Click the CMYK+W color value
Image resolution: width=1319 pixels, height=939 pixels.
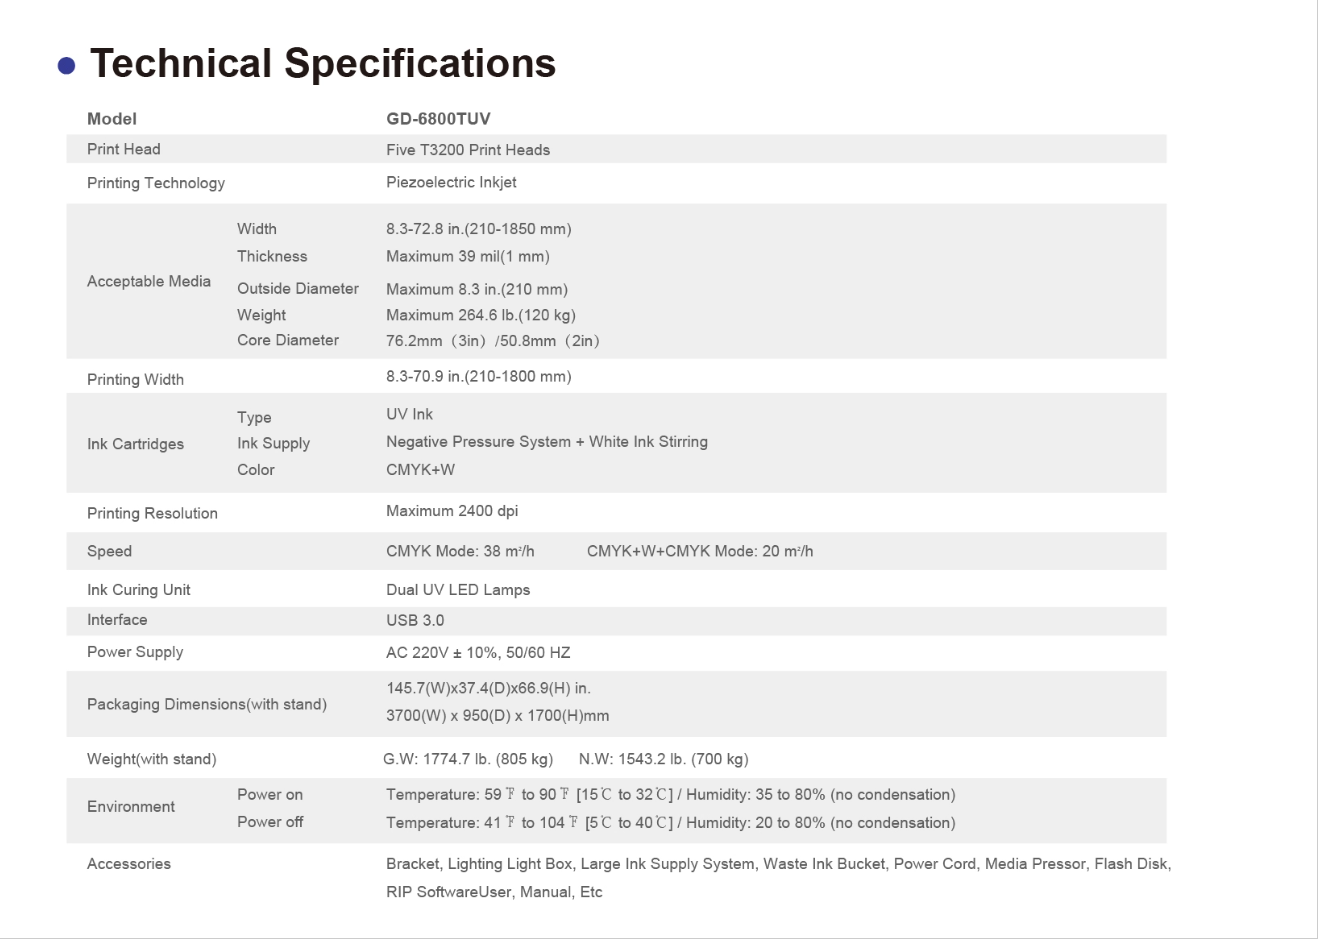pyautogui.click(x=420, y=469)
